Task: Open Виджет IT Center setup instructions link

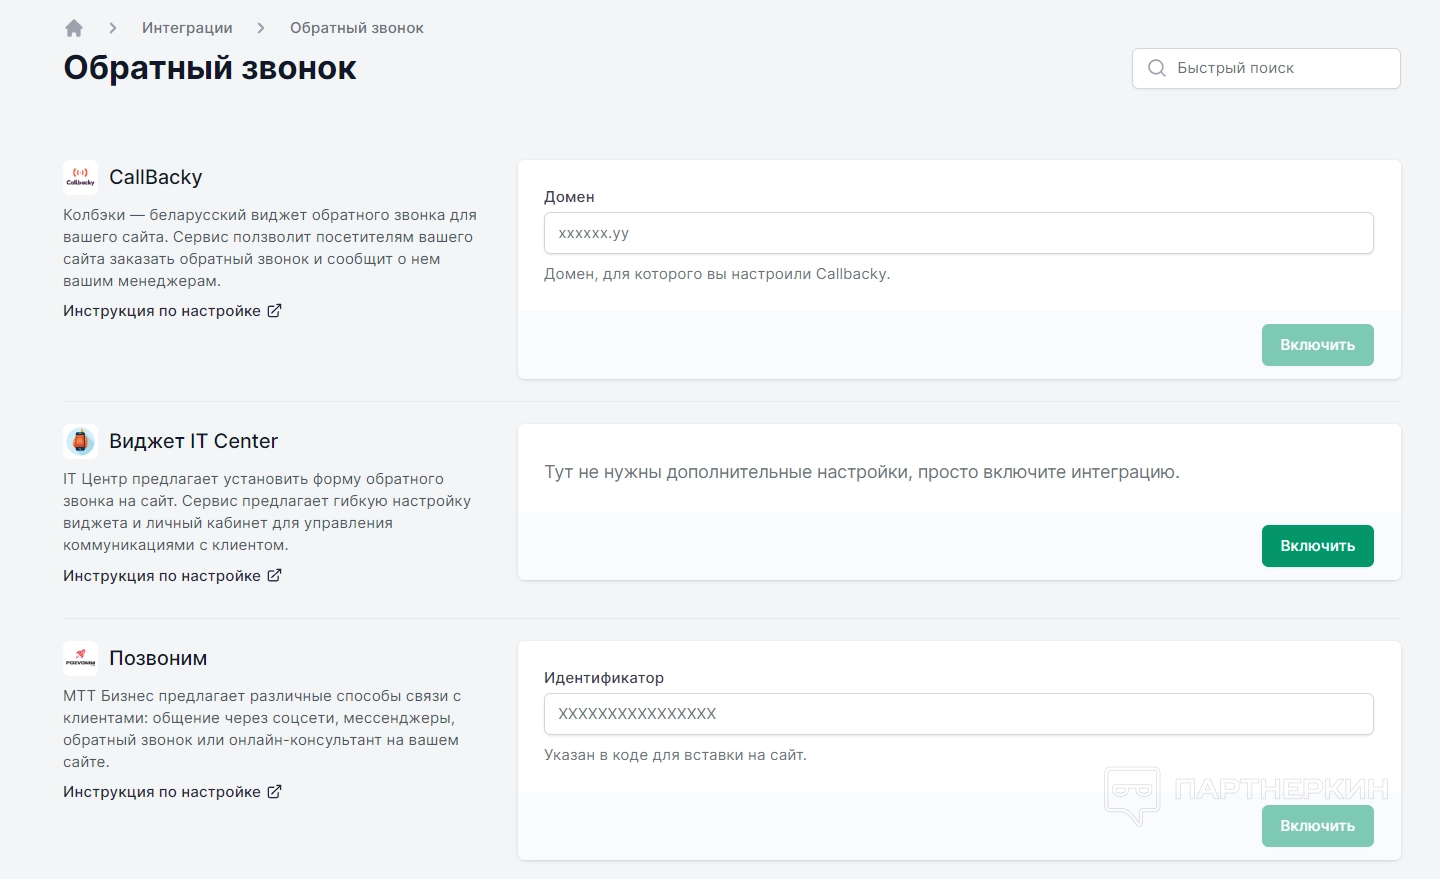Action: [162, 576]
